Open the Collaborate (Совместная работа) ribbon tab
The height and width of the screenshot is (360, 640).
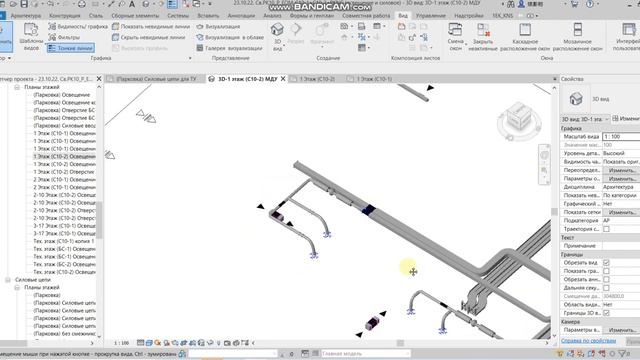(x=366, y=16)
